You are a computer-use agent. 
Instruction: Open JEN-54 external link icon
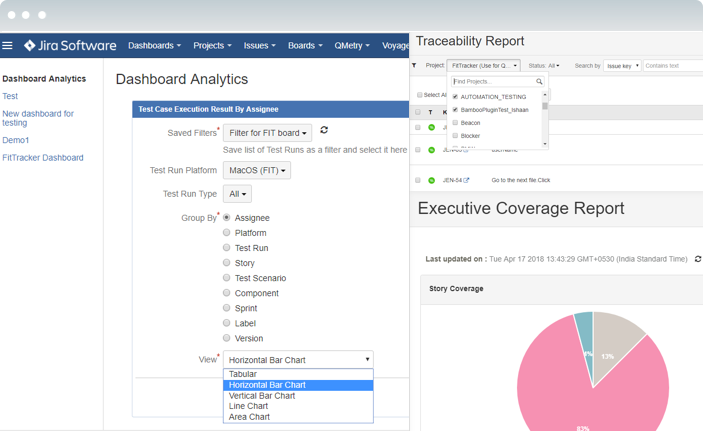pyautogui.click(x=466, y=180)
